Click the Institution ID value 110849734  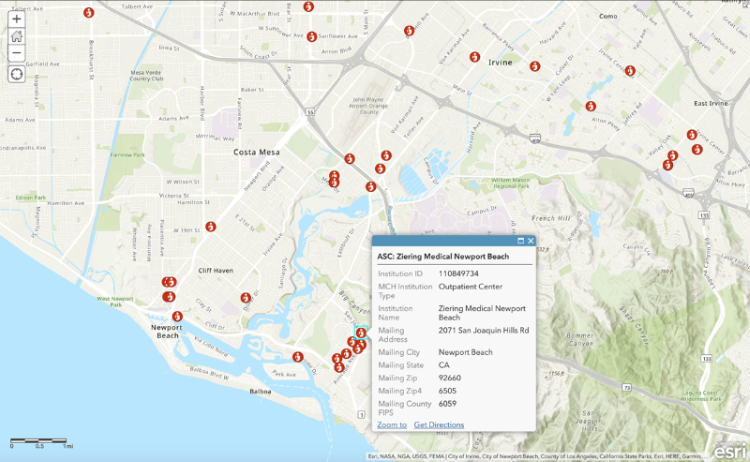pos(458,274)
